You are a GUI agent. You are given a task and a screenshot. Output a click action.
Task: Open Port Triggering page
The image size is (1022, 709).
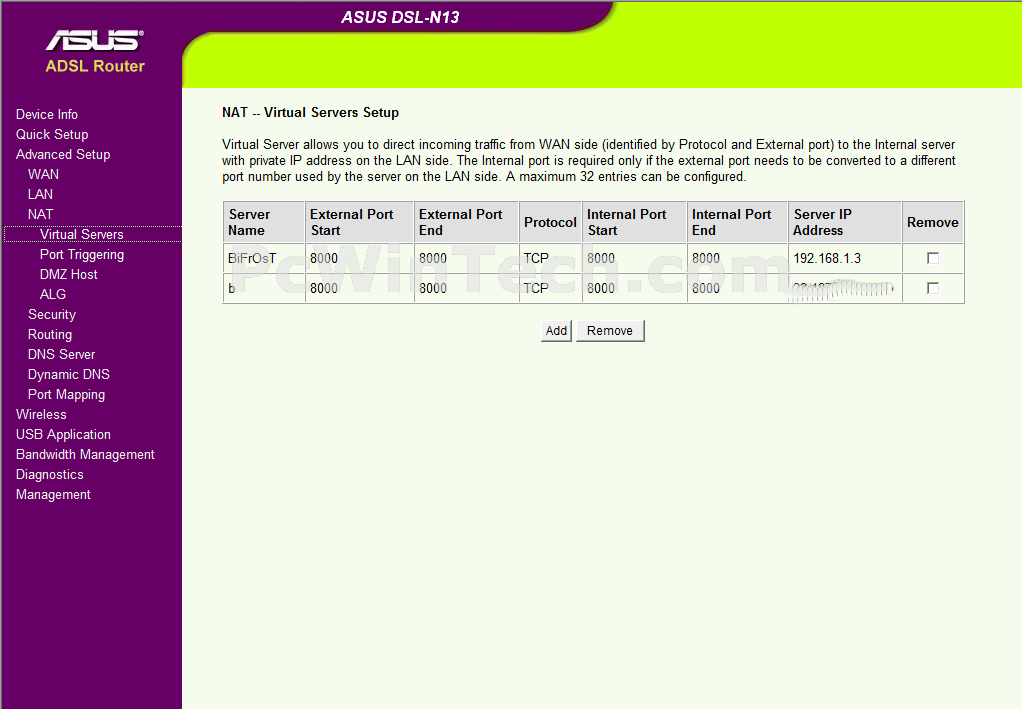82,255
